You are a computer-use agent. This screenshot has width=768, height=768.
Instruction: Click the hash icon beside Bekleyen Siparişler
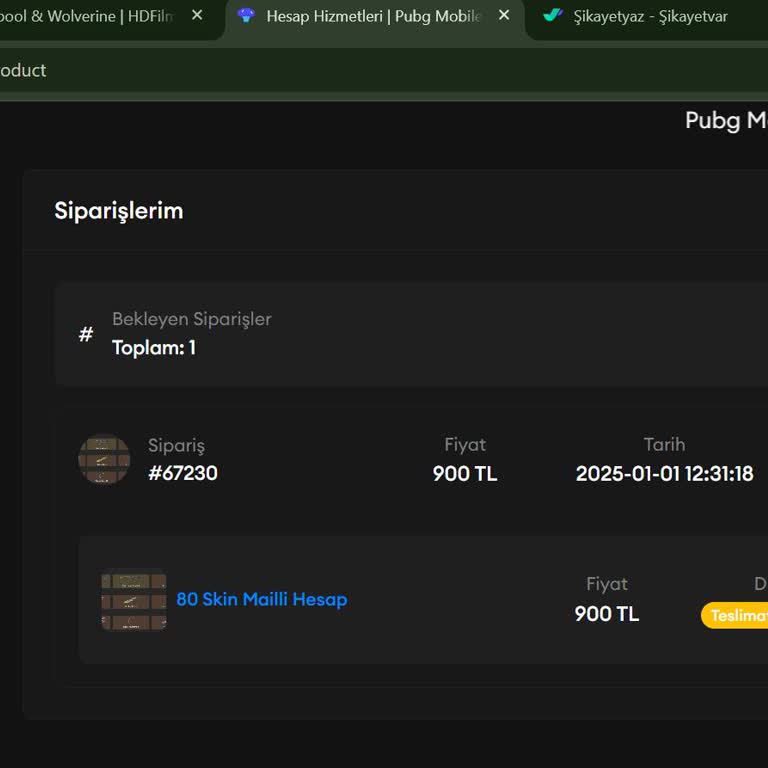coord(86,335)
